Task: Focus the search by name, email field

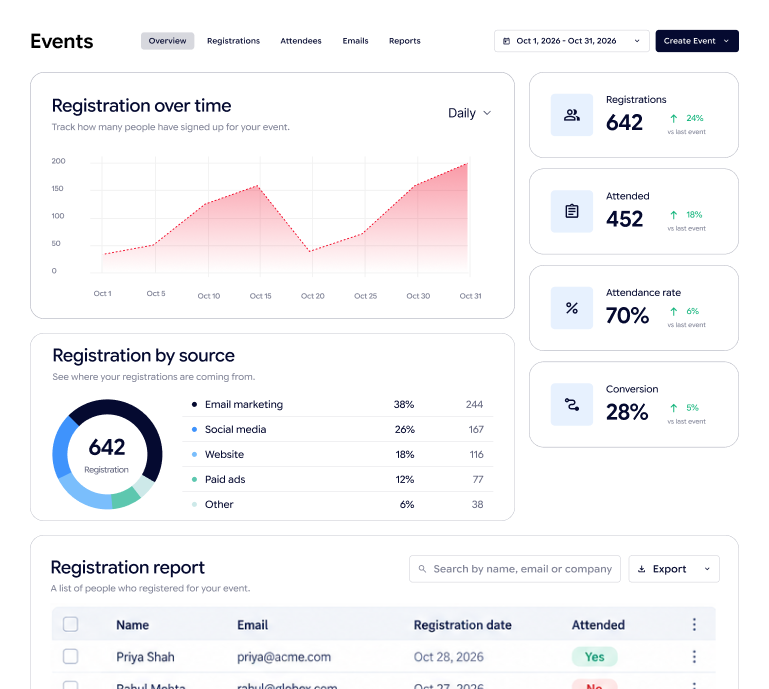Action: 514,569
